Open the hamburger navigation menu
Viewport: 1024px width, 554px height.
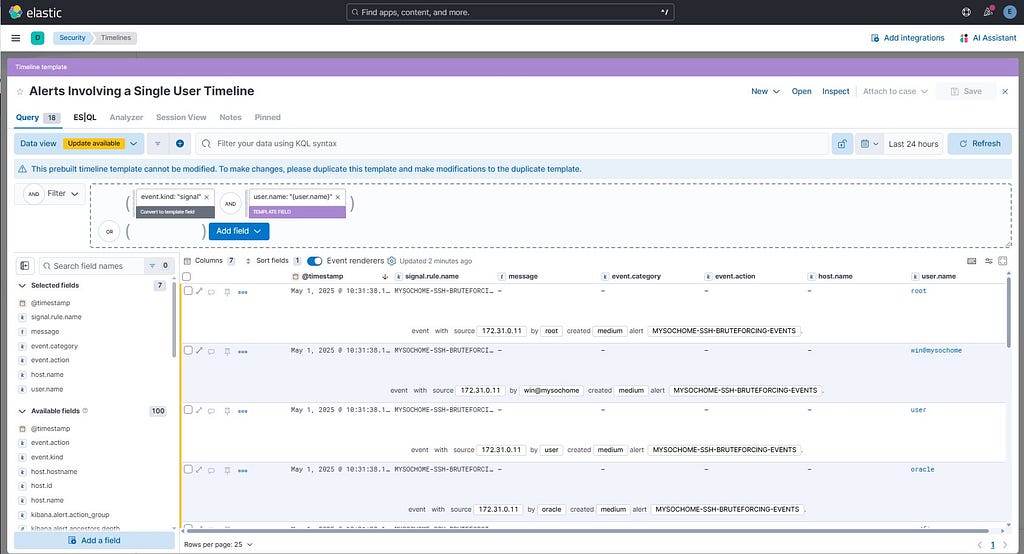tap(16, 38)
